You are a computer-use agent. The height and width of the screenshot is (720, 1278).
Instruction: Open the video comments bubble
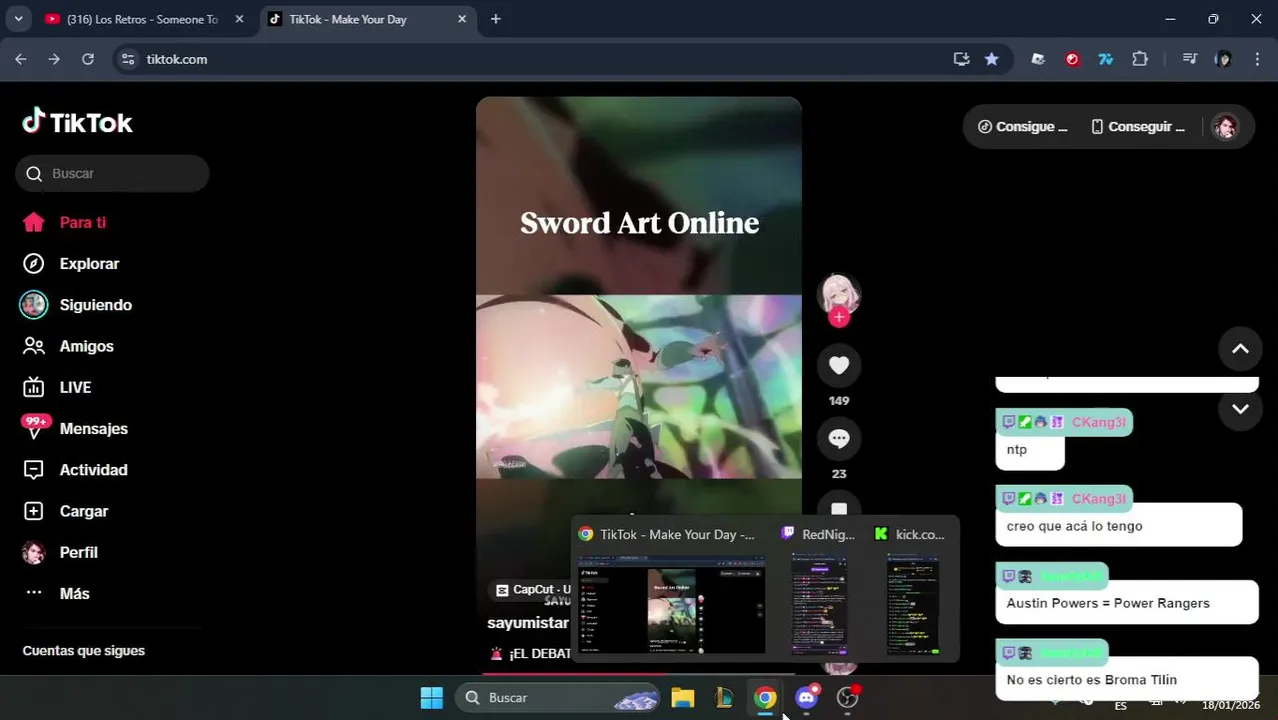(839, 438)
